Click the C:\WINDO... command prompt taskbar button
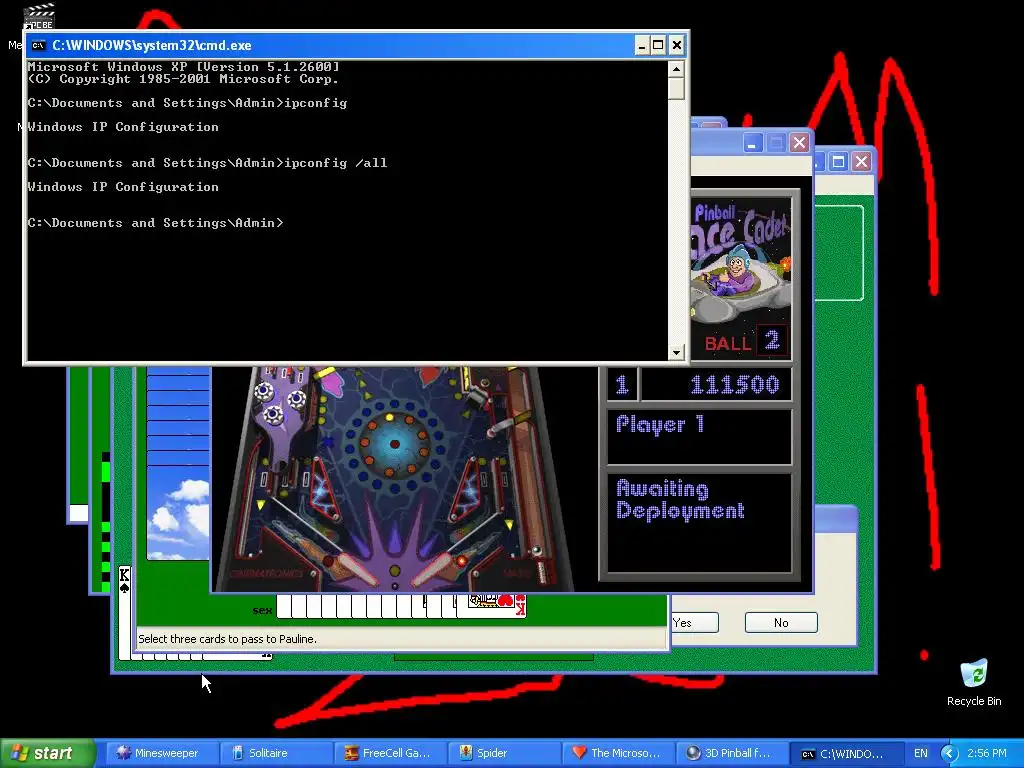Viewport: 1024px width, 768px height. (x=846, y=753)
